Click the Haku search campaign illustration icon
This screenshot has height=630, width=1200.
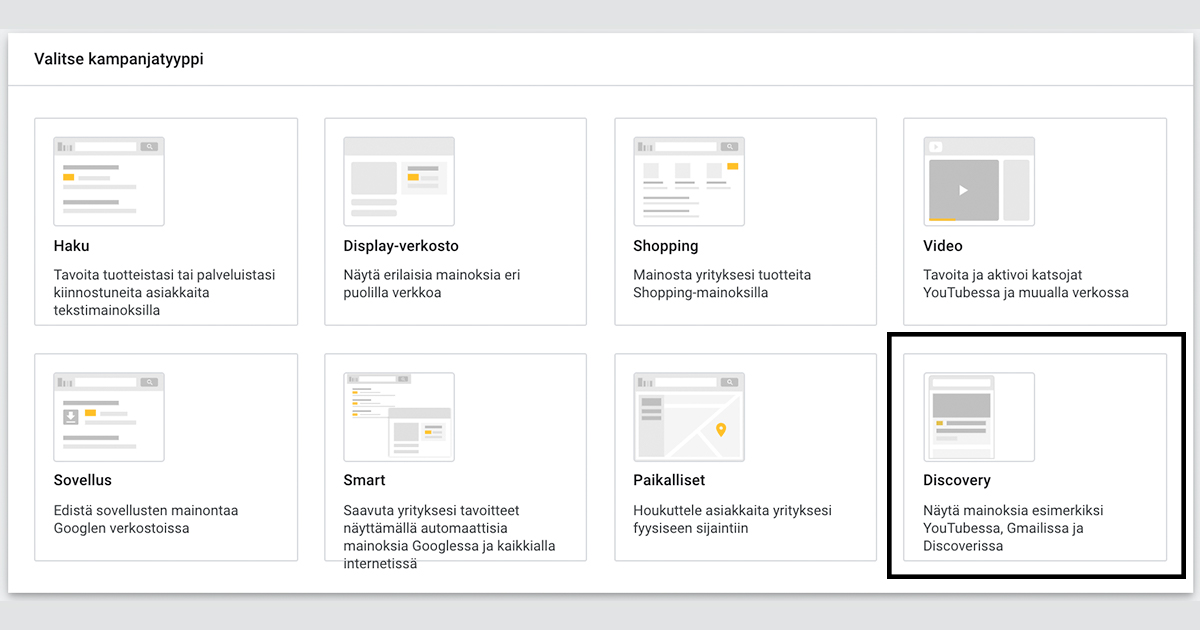tap(109, 181)
